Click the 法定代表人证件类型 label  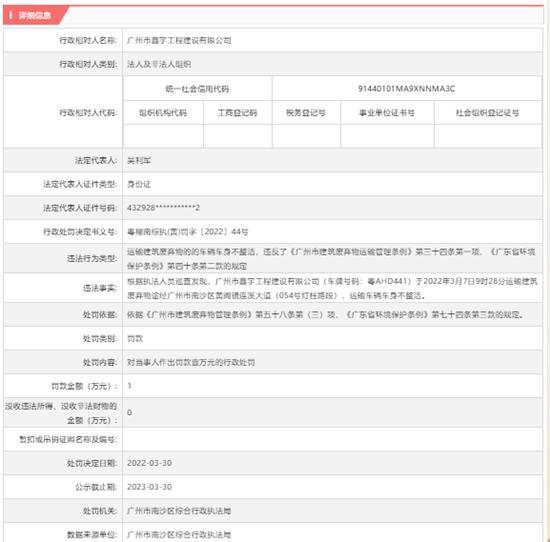point(80,184)
